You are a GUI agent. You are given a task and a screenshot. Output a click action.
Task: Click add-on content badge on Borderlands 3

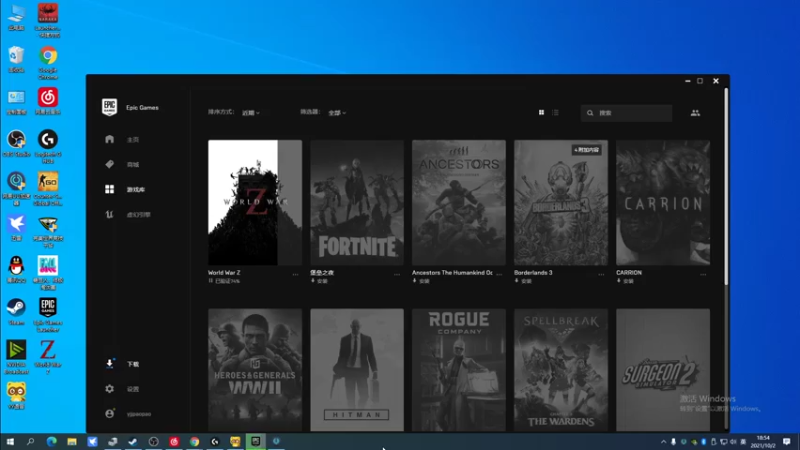coord(586,150)
